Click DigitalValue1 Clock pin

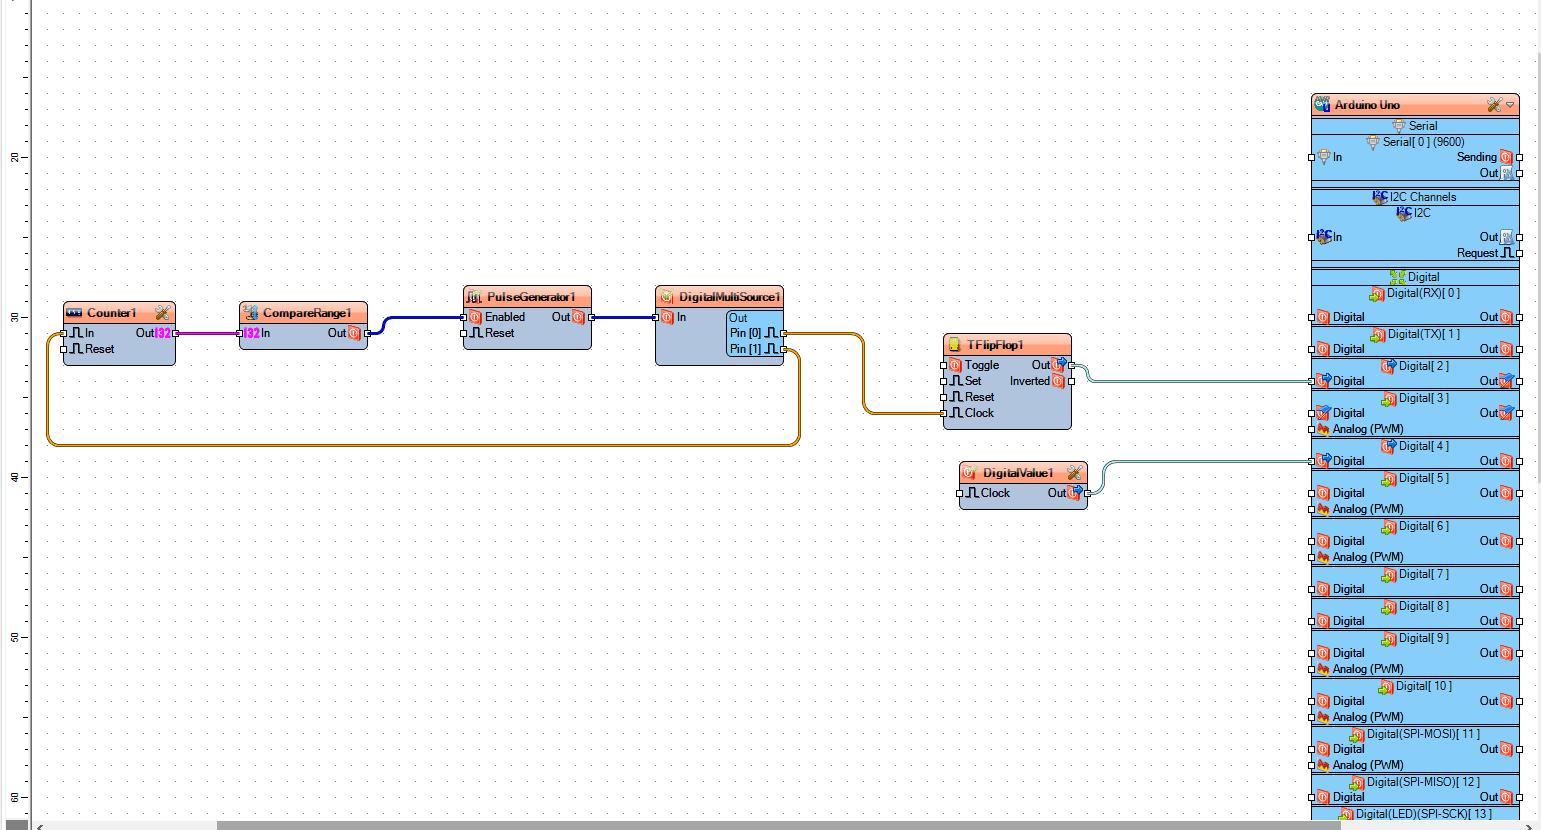click(x=960, y=493)
